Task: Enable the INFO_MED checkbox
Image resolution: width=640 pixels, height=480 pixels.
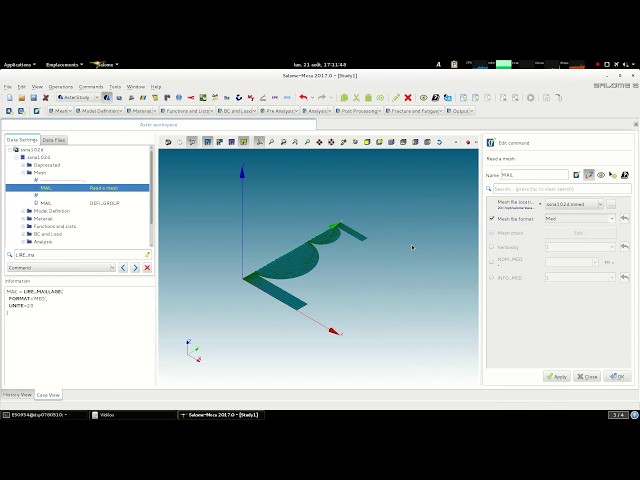Action: pos(491,277)
